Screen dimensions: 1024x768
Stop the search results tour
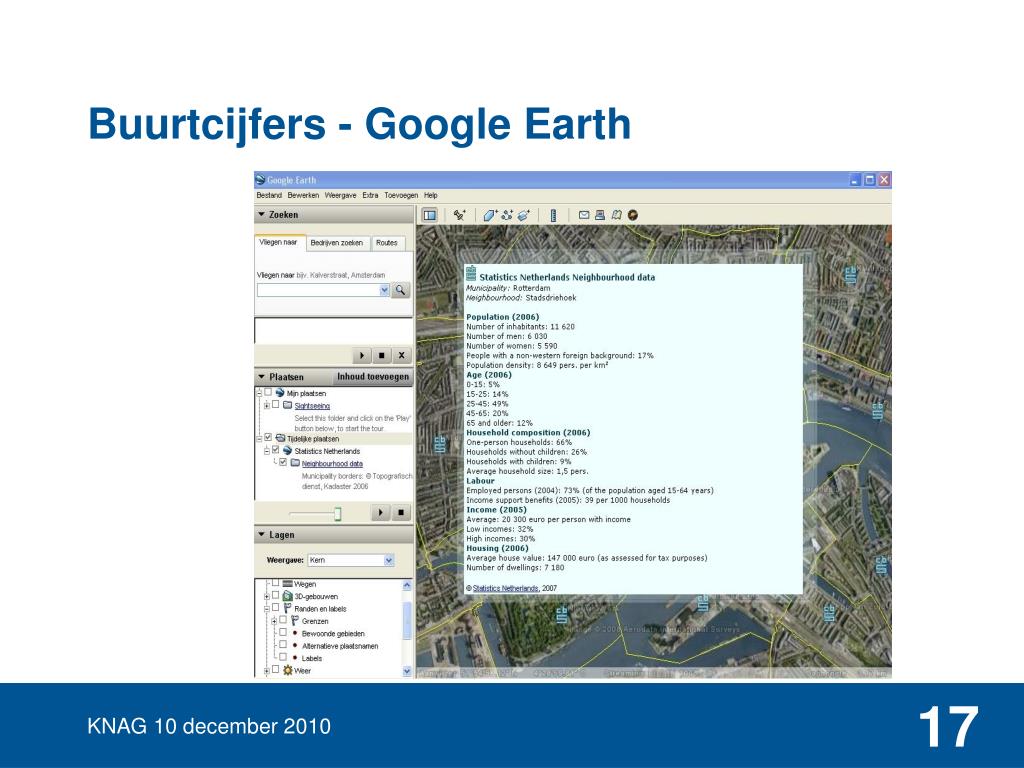coord(381,355)
